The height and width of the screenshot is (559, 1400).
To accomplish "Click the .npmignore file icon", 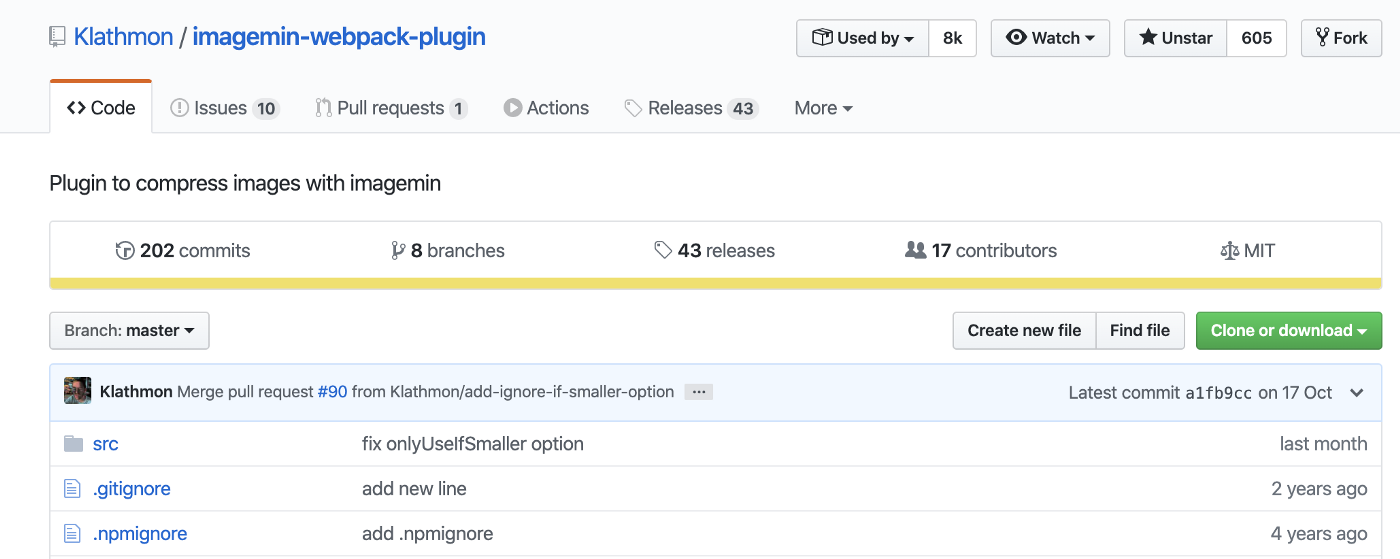I will [x=72, y=534].
